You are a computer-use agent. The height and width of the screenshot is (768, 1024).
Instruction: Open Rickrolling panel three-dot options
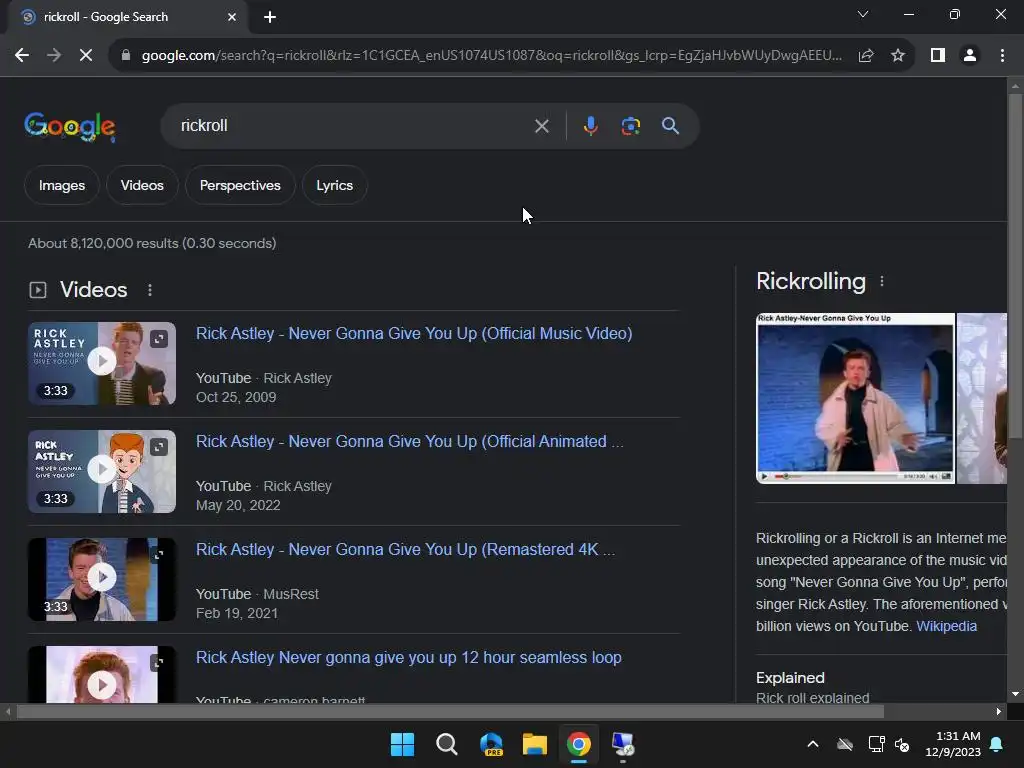coord(882,281)
